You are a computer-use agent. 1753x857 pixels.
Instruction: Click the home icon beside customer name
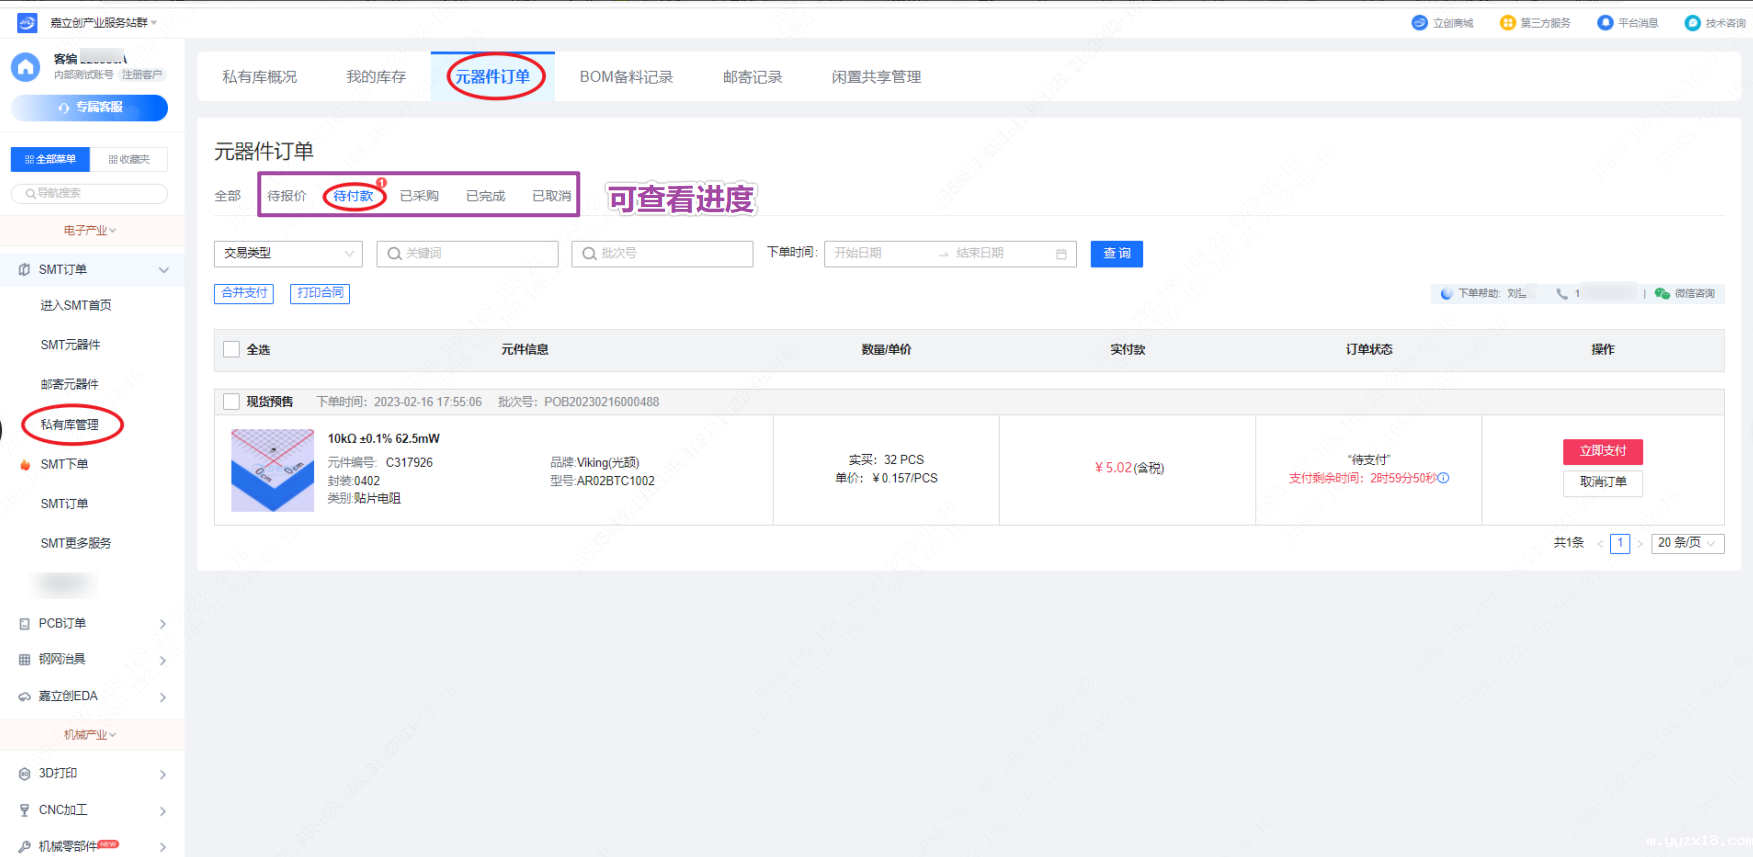coord(25,67)
